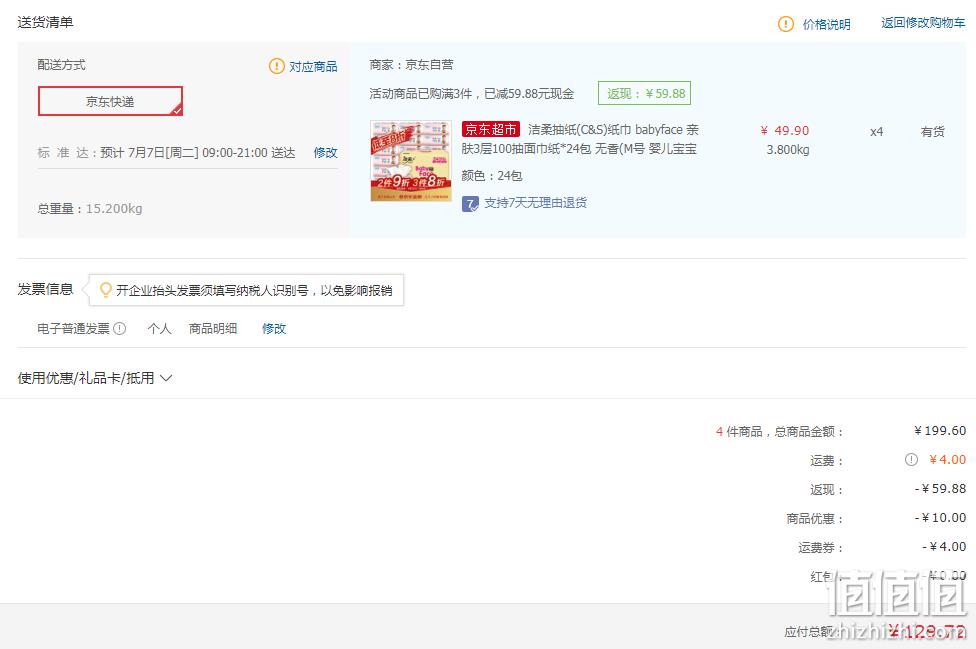Open the tissue product thumbnail
This screenshot has width=976, height=649.
pos(411,161)
